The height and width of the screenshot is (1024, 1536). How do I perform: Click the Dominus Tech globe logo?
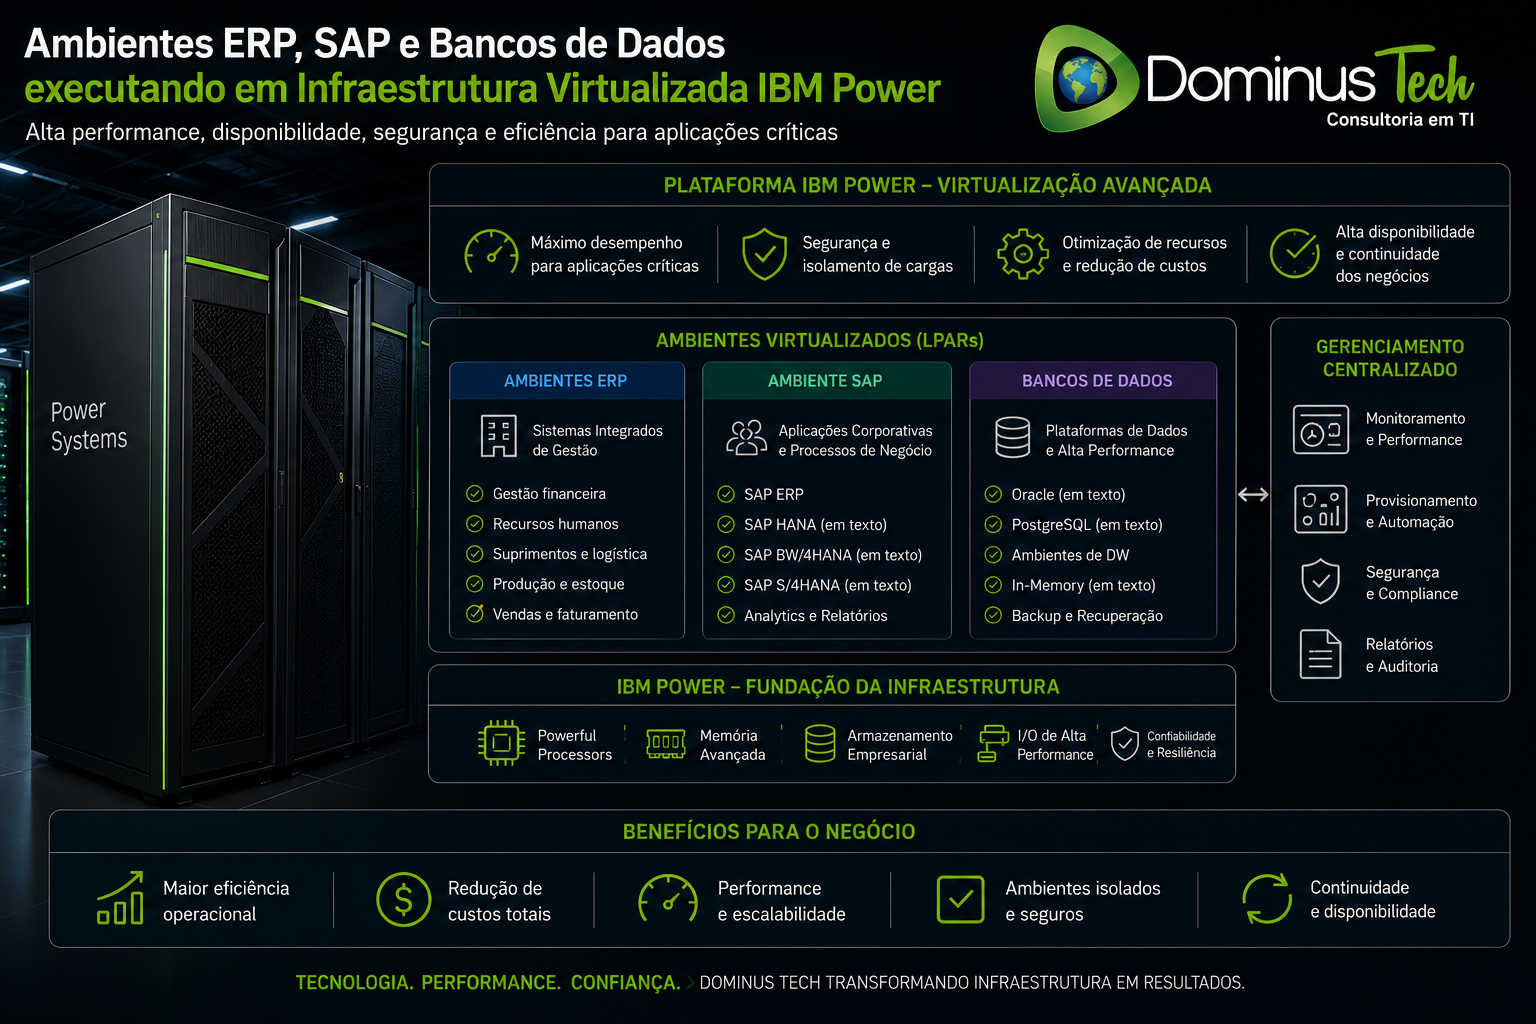pyautogui.click(x=1086, y=79)
